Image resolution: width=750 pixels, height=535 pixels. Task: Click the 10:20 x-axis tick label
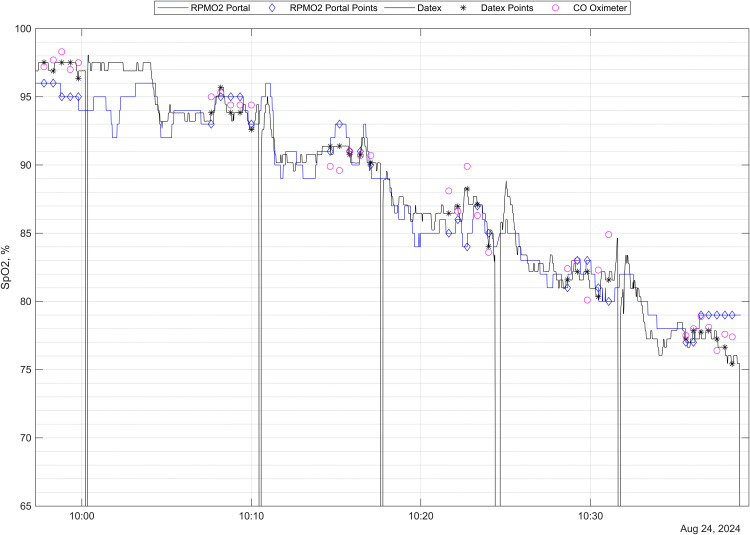click(420, 517)
